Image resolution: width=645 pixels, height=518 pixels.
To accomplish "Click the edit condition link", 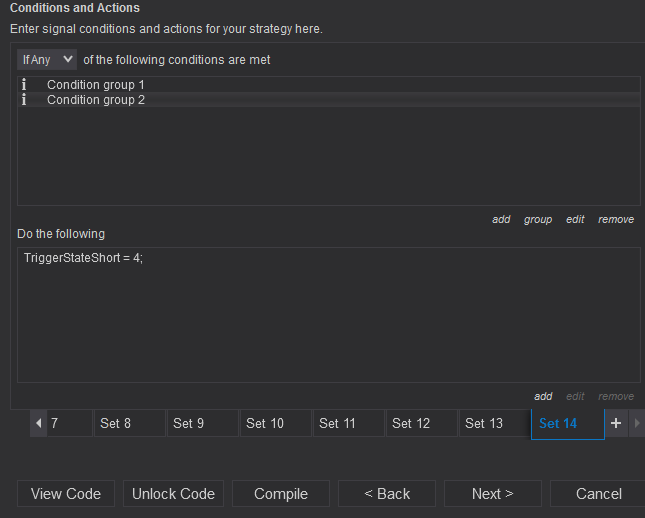I will click(575, 219).
